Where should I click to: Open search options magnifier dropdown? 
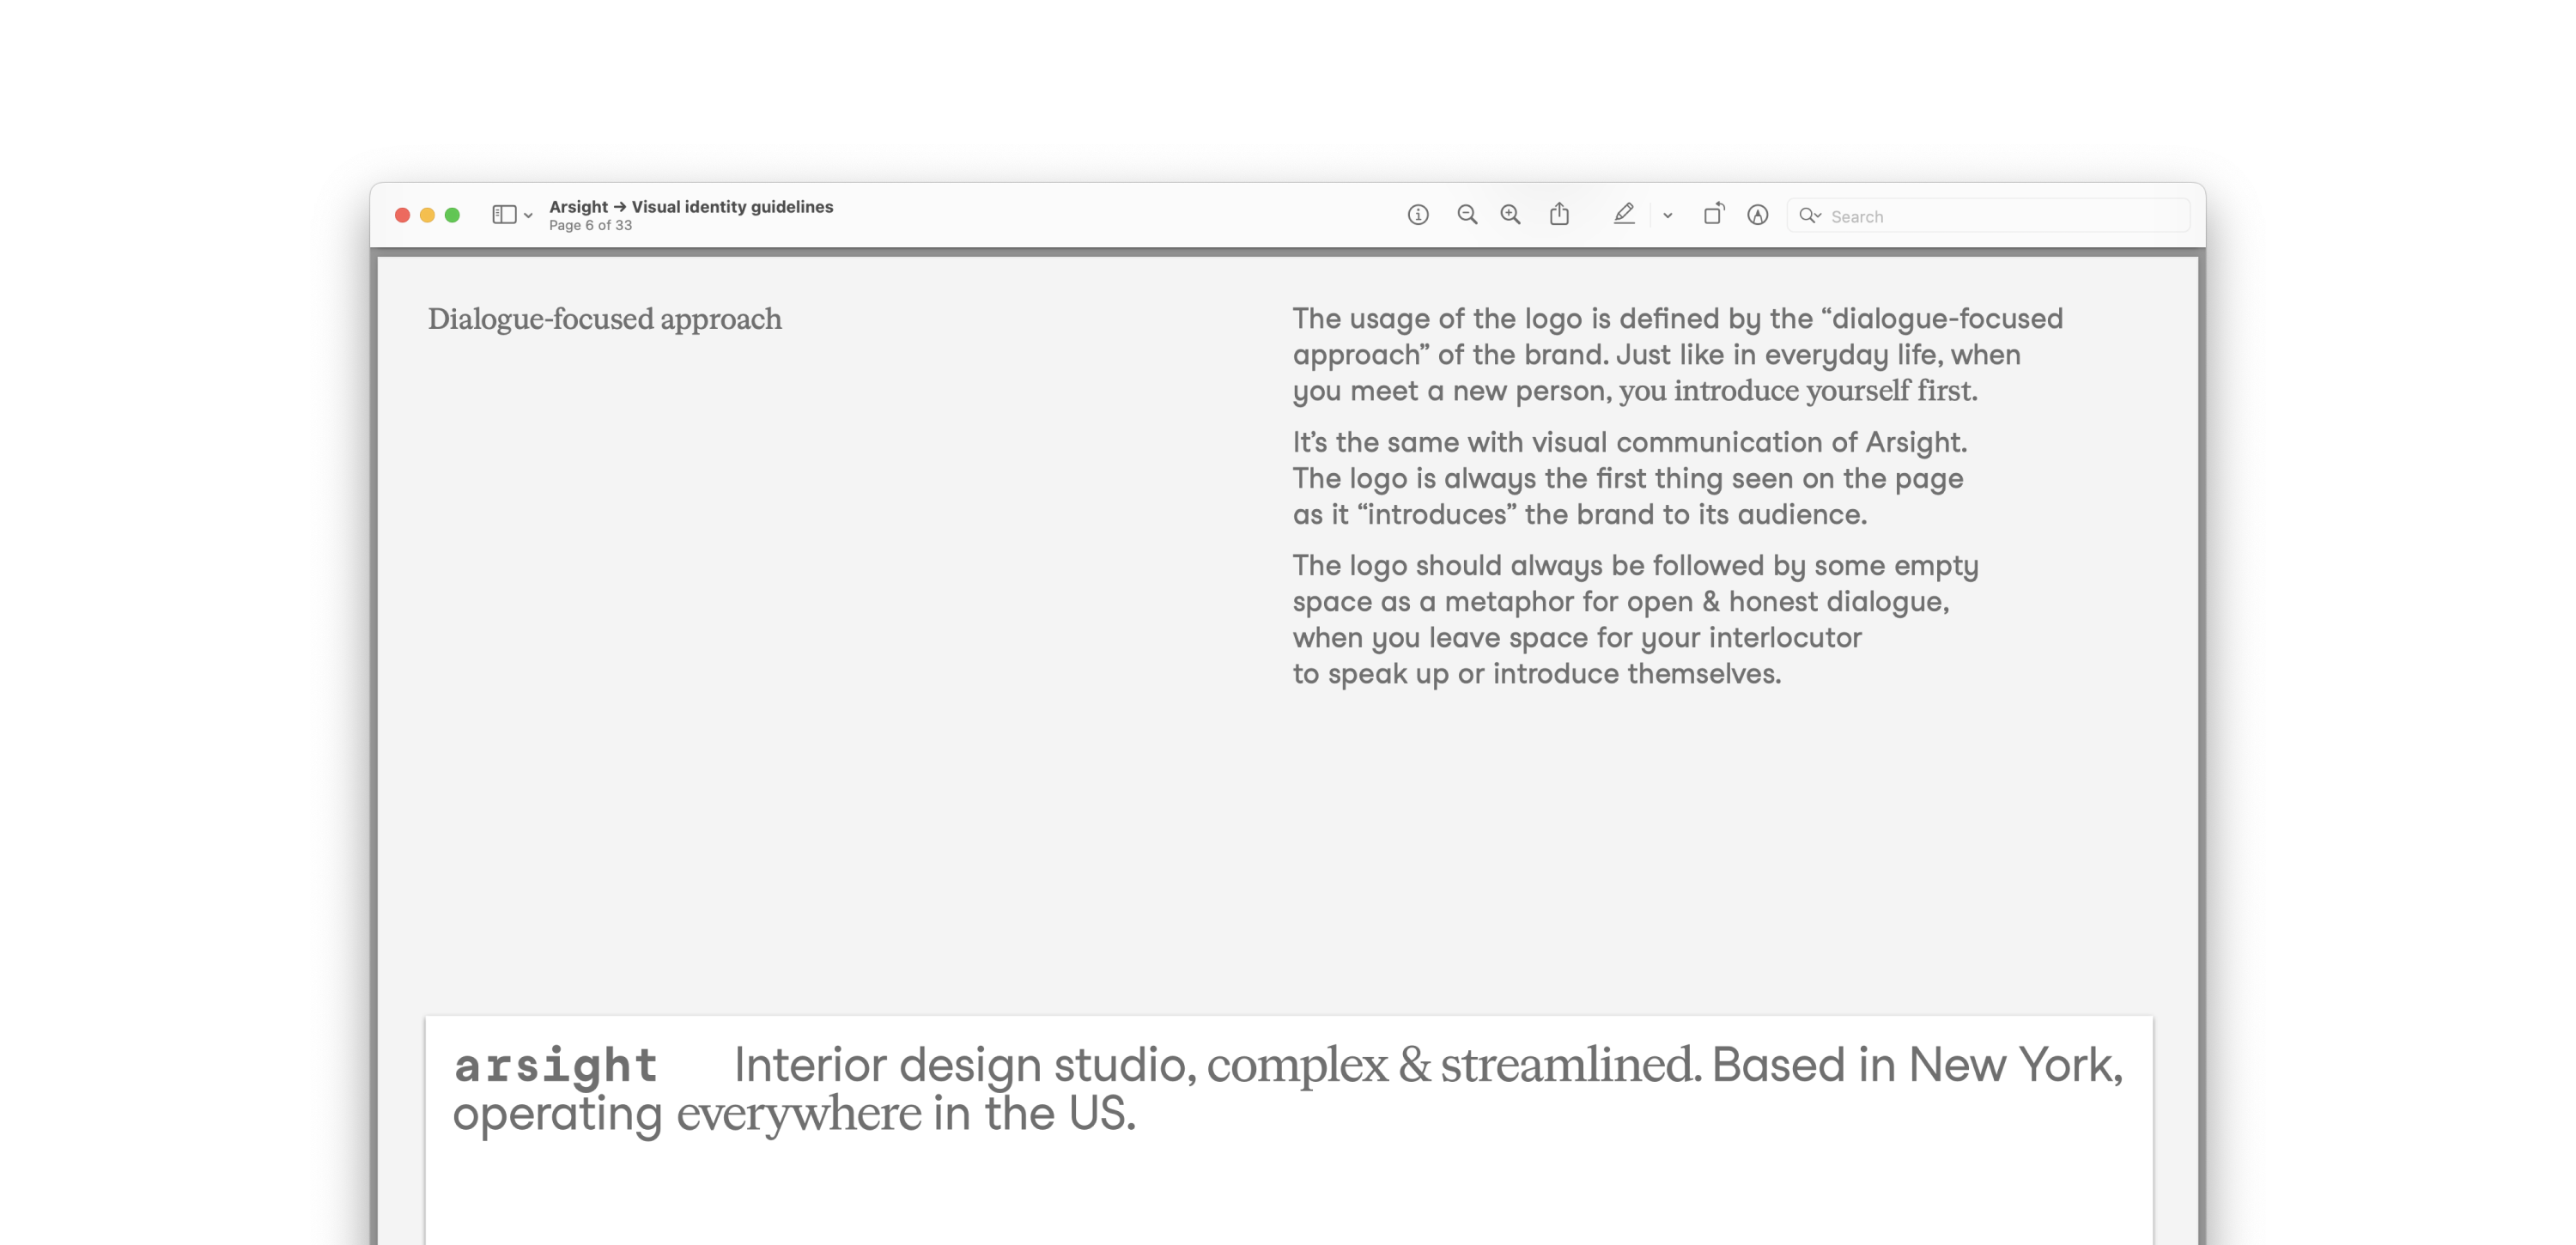point(1809,216)
